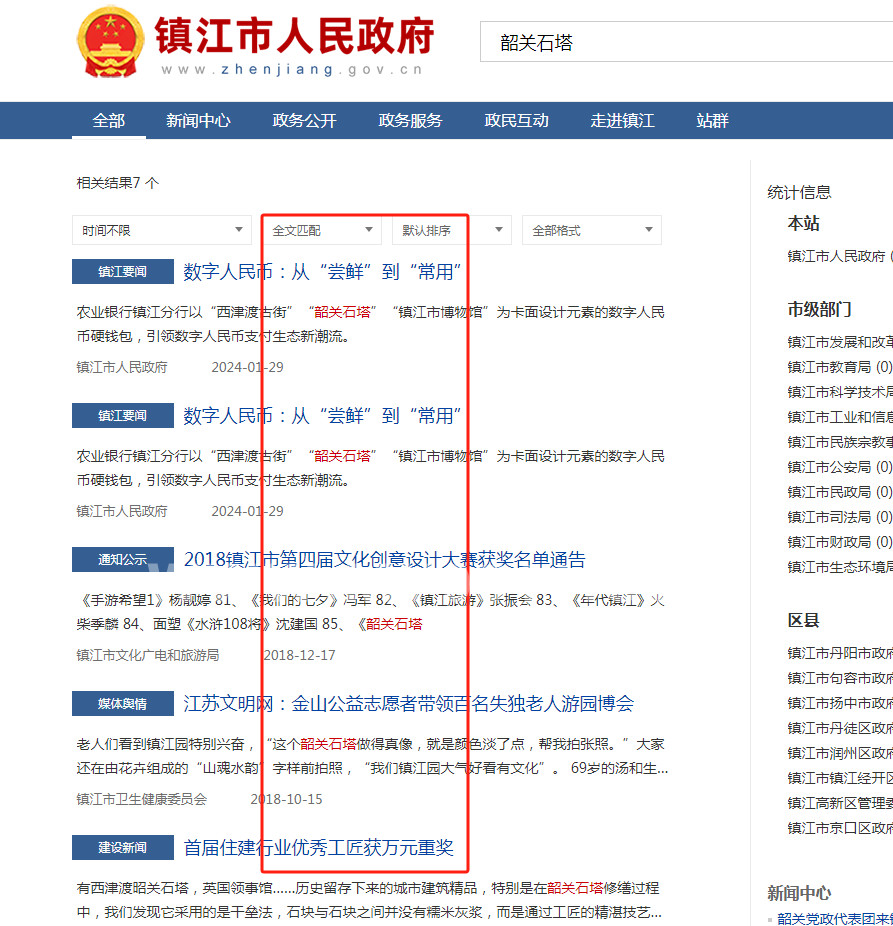Switch to the 新闻中心 tab
The height and width of the screenshot is (926, 893).
tap(198, 121)
